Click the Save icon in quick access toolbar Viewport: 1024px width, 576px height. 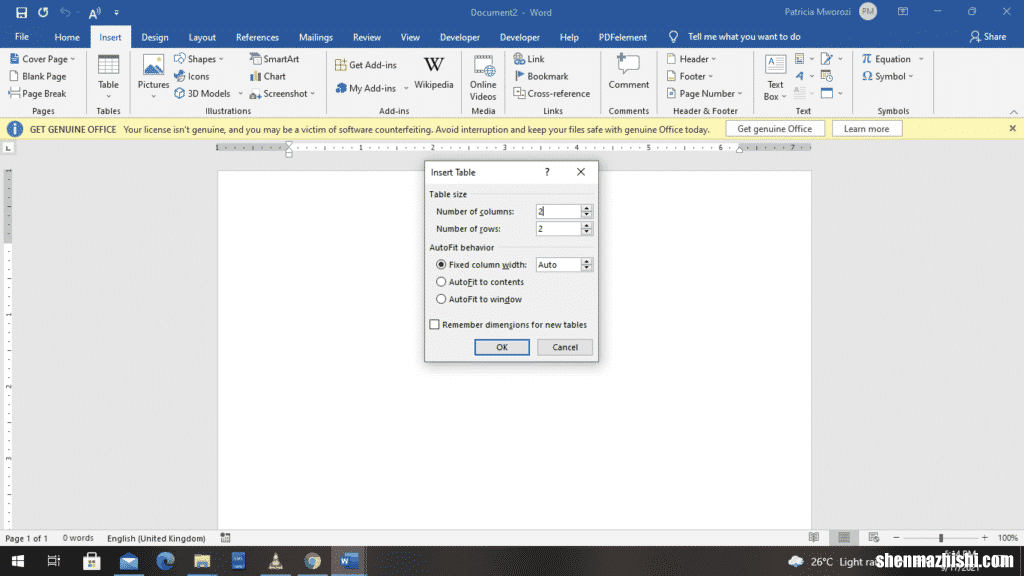click(x=21, y=12)
